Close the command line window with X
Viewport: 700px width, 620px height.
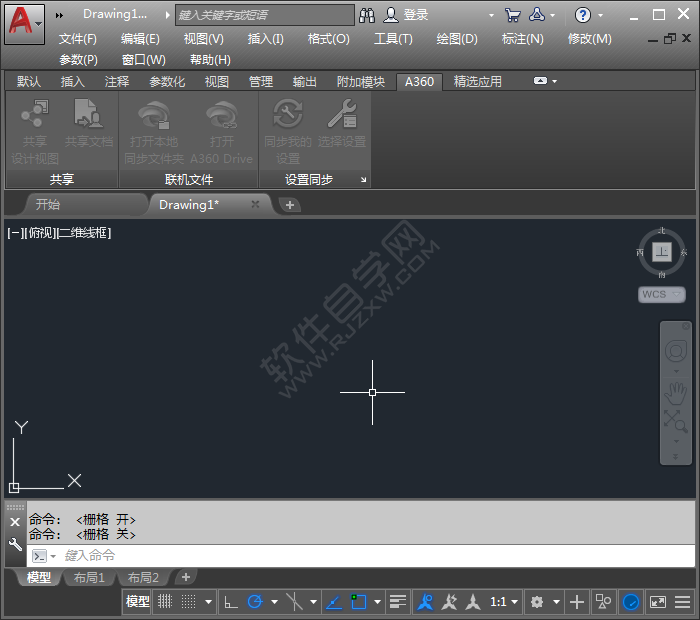tap(15, 522)
